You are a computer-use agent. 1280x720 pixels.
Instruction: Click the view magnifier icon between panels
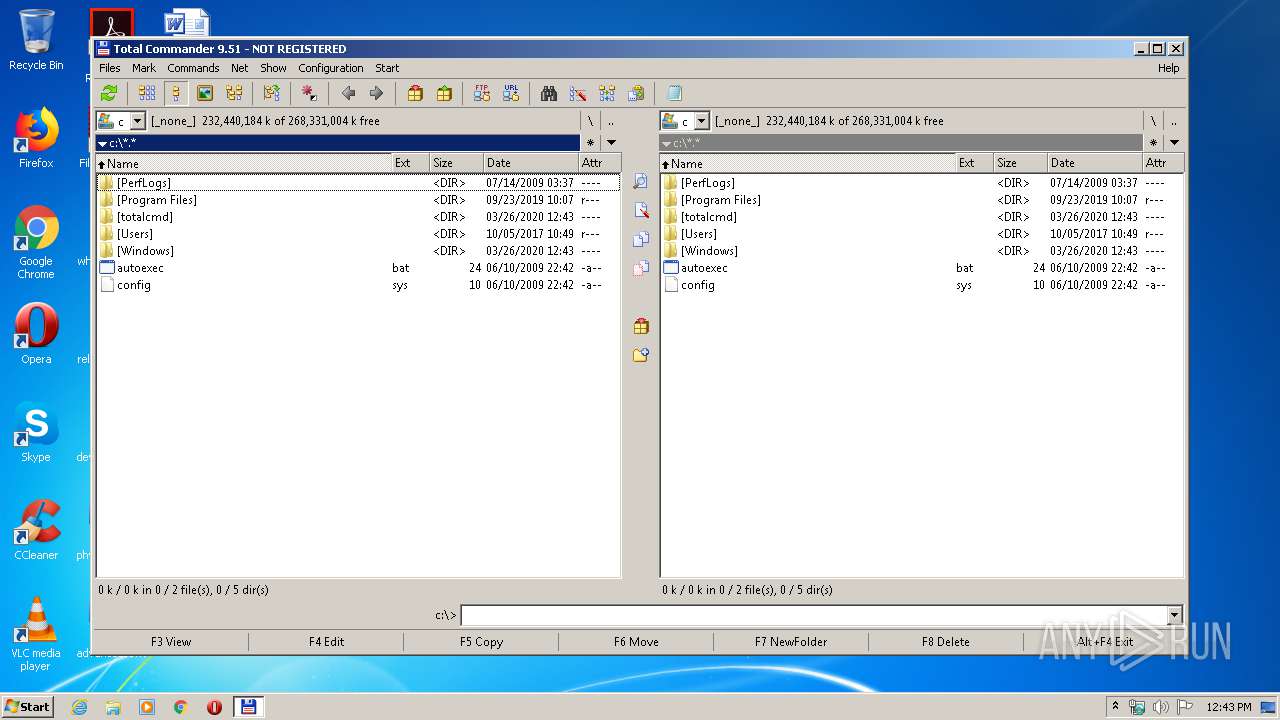coord(641,182)
